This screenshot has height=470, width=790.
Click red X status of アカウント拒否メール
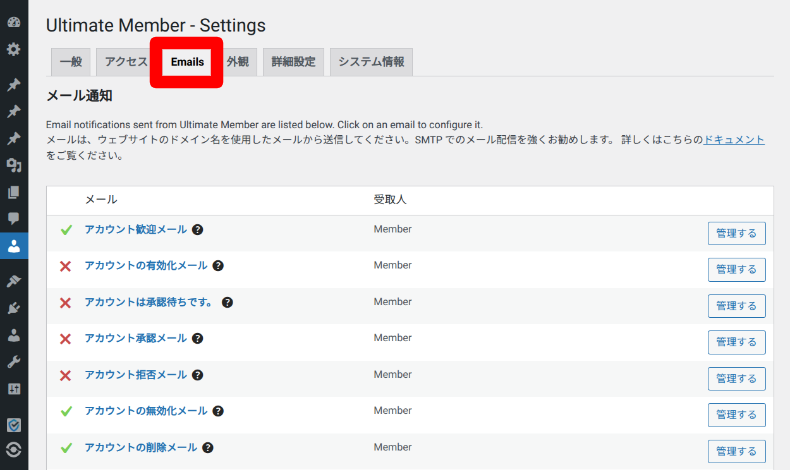65,375
